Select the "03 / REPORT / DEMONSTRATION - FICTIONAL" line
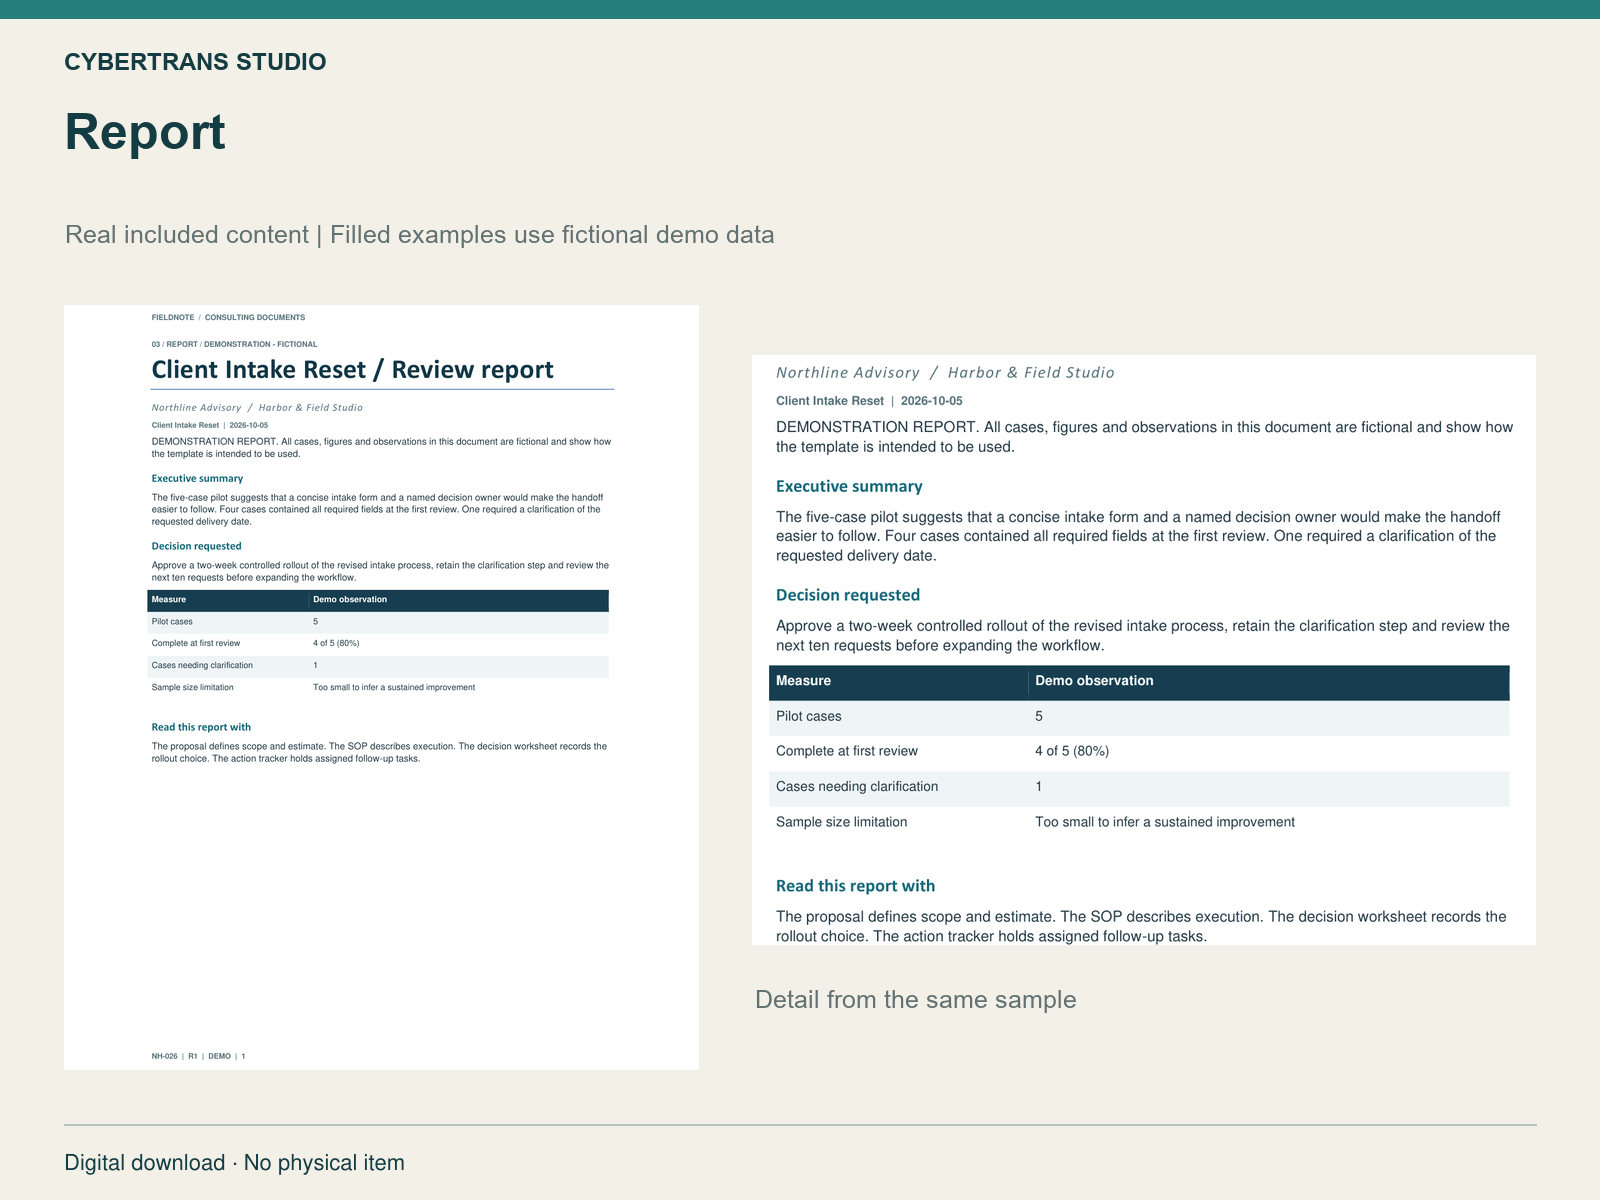This screenshot has width=1600, height=1200. pyautogui.click(x=234, y=344)
